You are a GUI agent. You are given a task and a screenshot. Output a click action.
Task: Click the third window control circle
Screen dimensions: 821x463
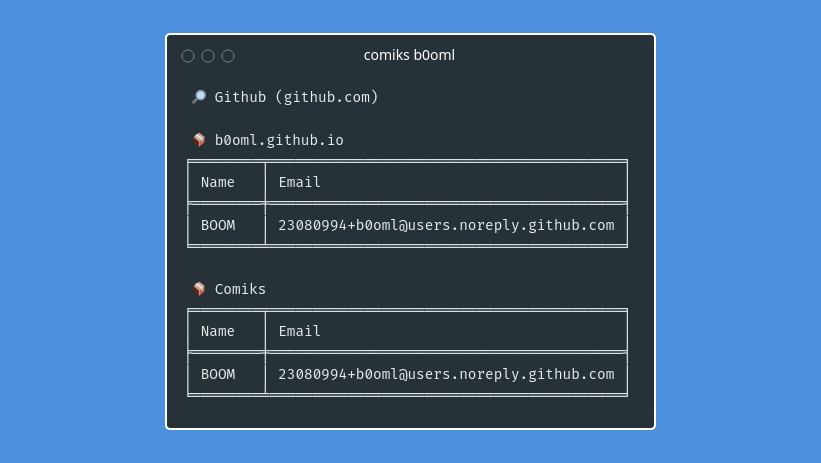[x=228, y=56]
